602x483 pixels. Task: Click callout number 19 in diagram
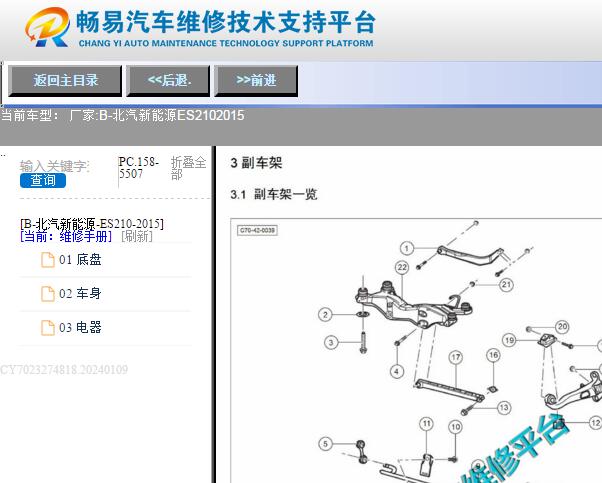[509, 340]
